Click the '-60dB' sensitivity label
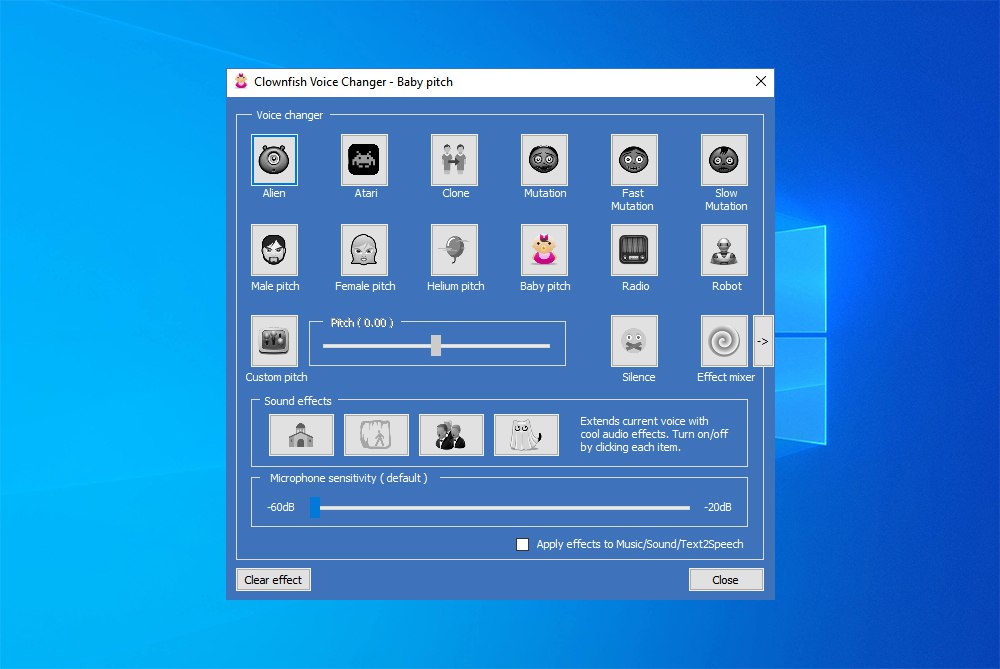Viewport: 1000px width, 669px height. (x=281, y=507)
